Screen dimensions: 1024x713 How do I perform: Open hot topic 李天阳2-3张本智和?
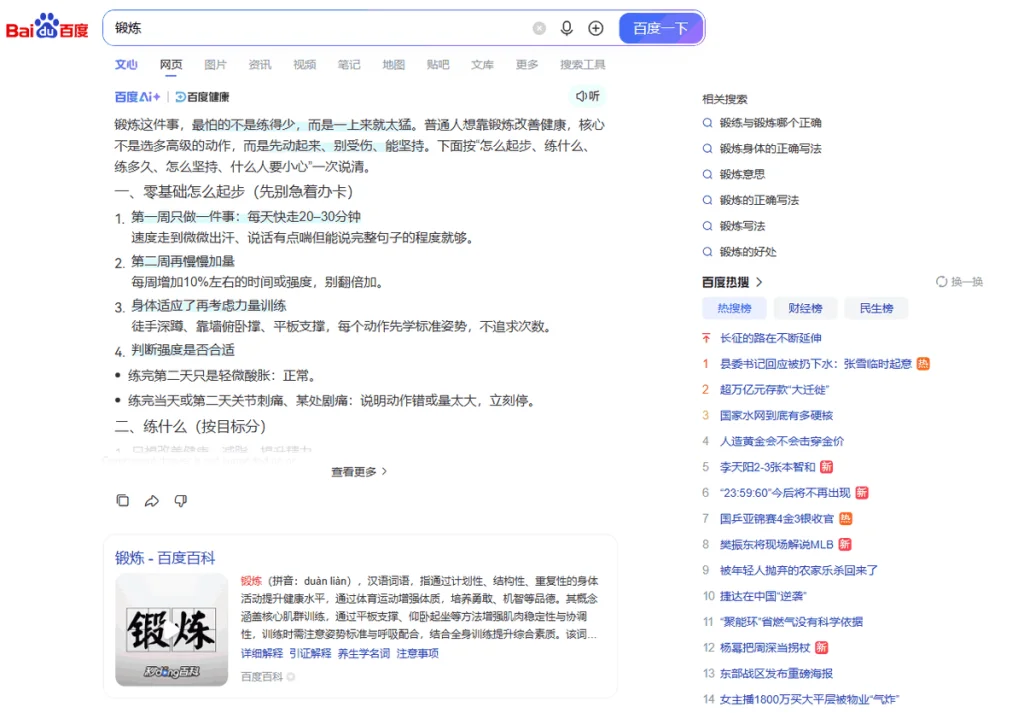768,467
